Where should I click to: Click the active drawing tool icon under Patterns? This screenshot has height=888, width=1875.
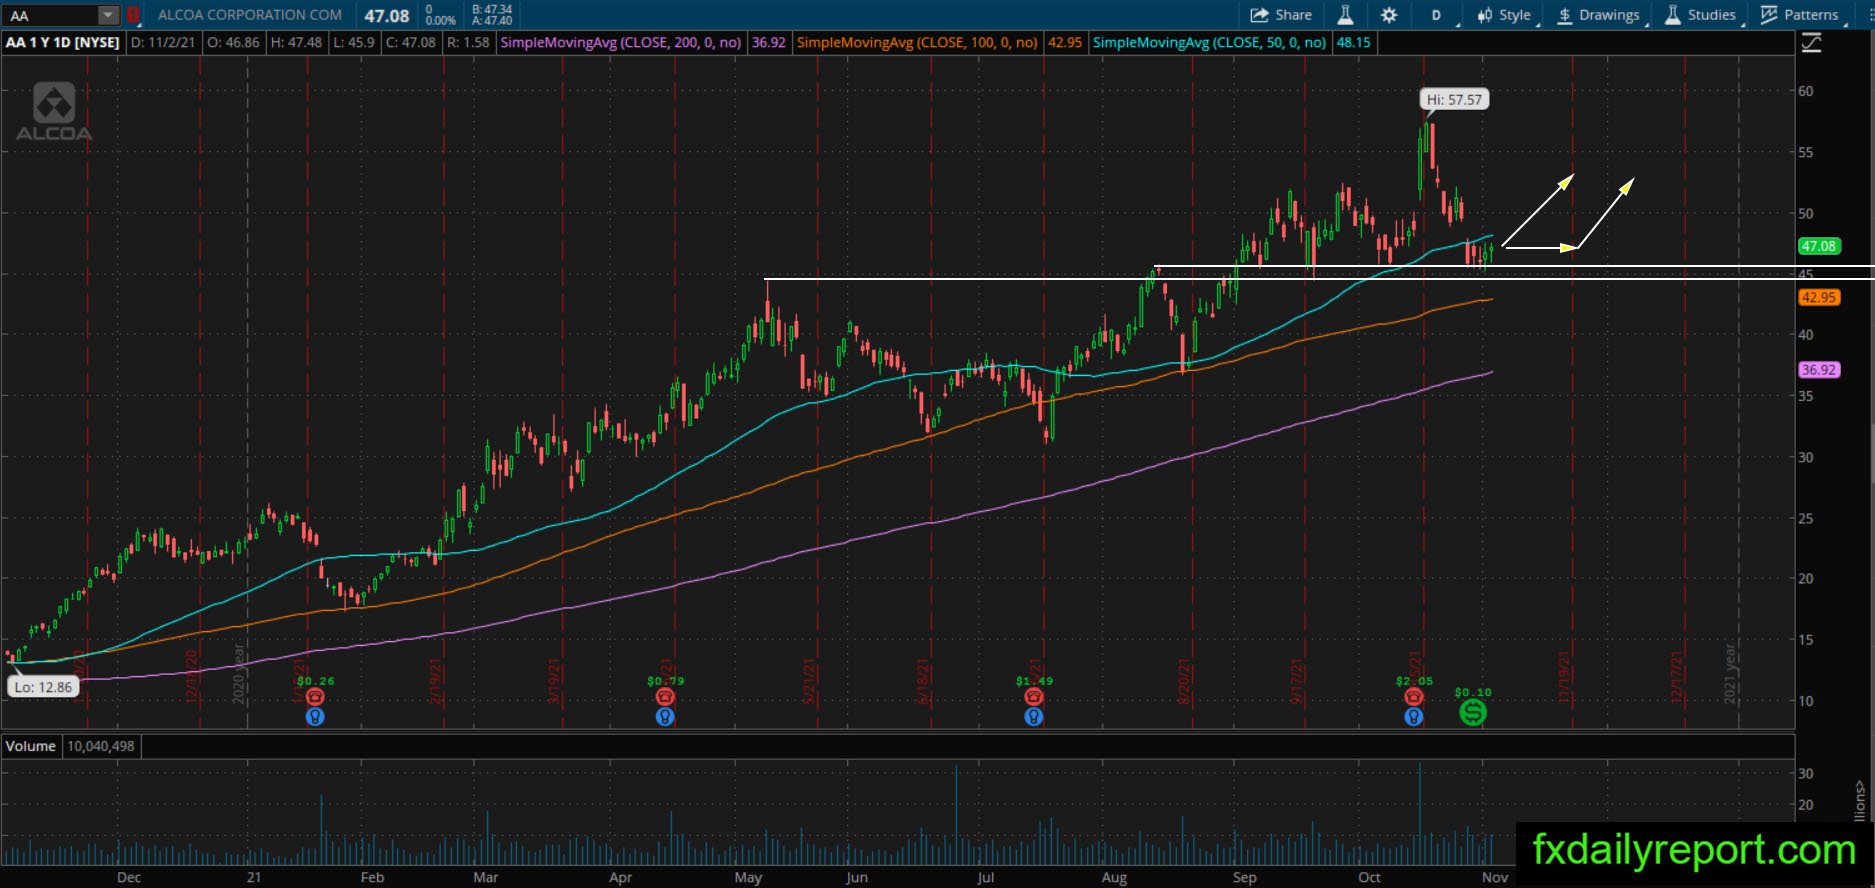coord(1811,43)
